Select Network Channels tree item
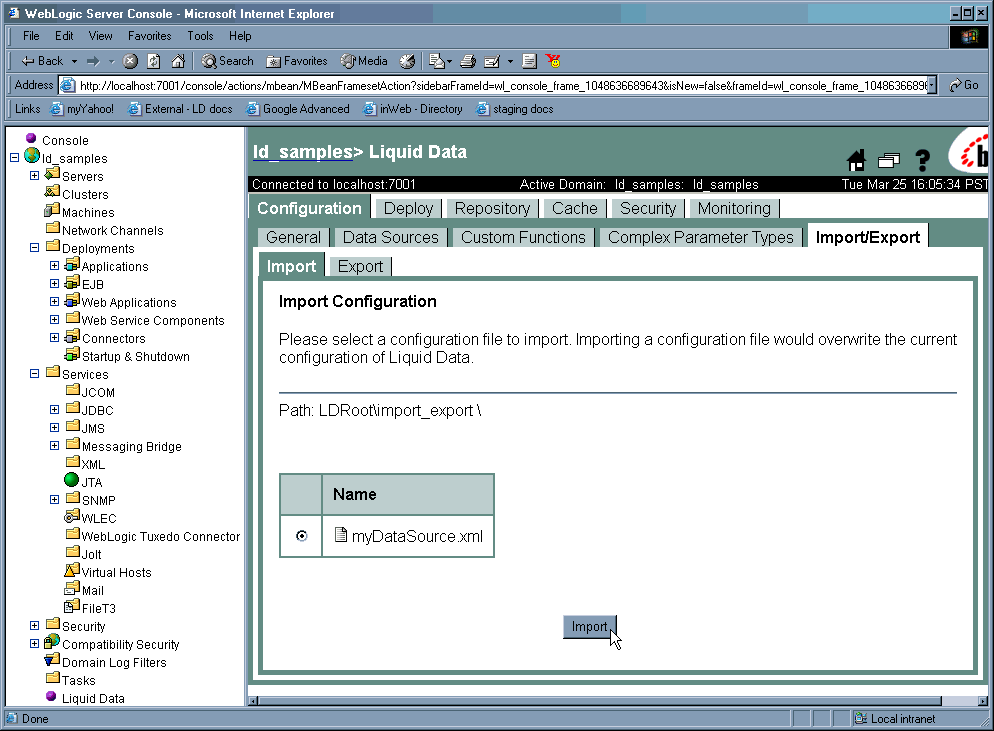This screenshot has height=731, width=994. click(x=112, y=230)
